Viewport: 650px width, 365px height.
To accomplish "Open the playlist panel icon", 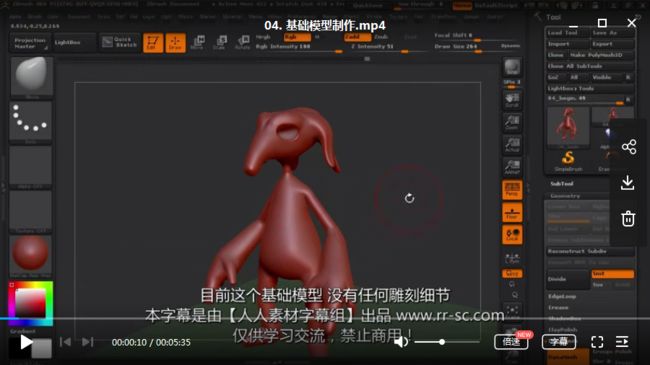I will 622,342.
